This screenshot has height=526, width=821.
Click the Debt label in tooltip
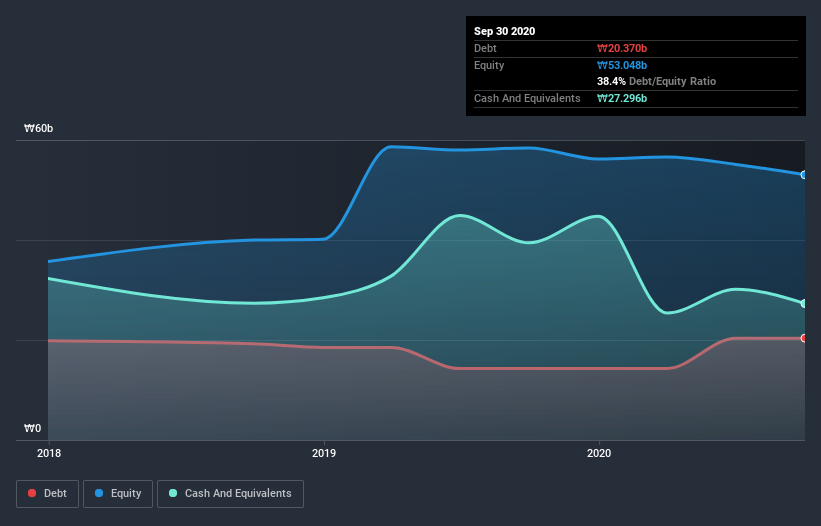click(x=485, y=48)
